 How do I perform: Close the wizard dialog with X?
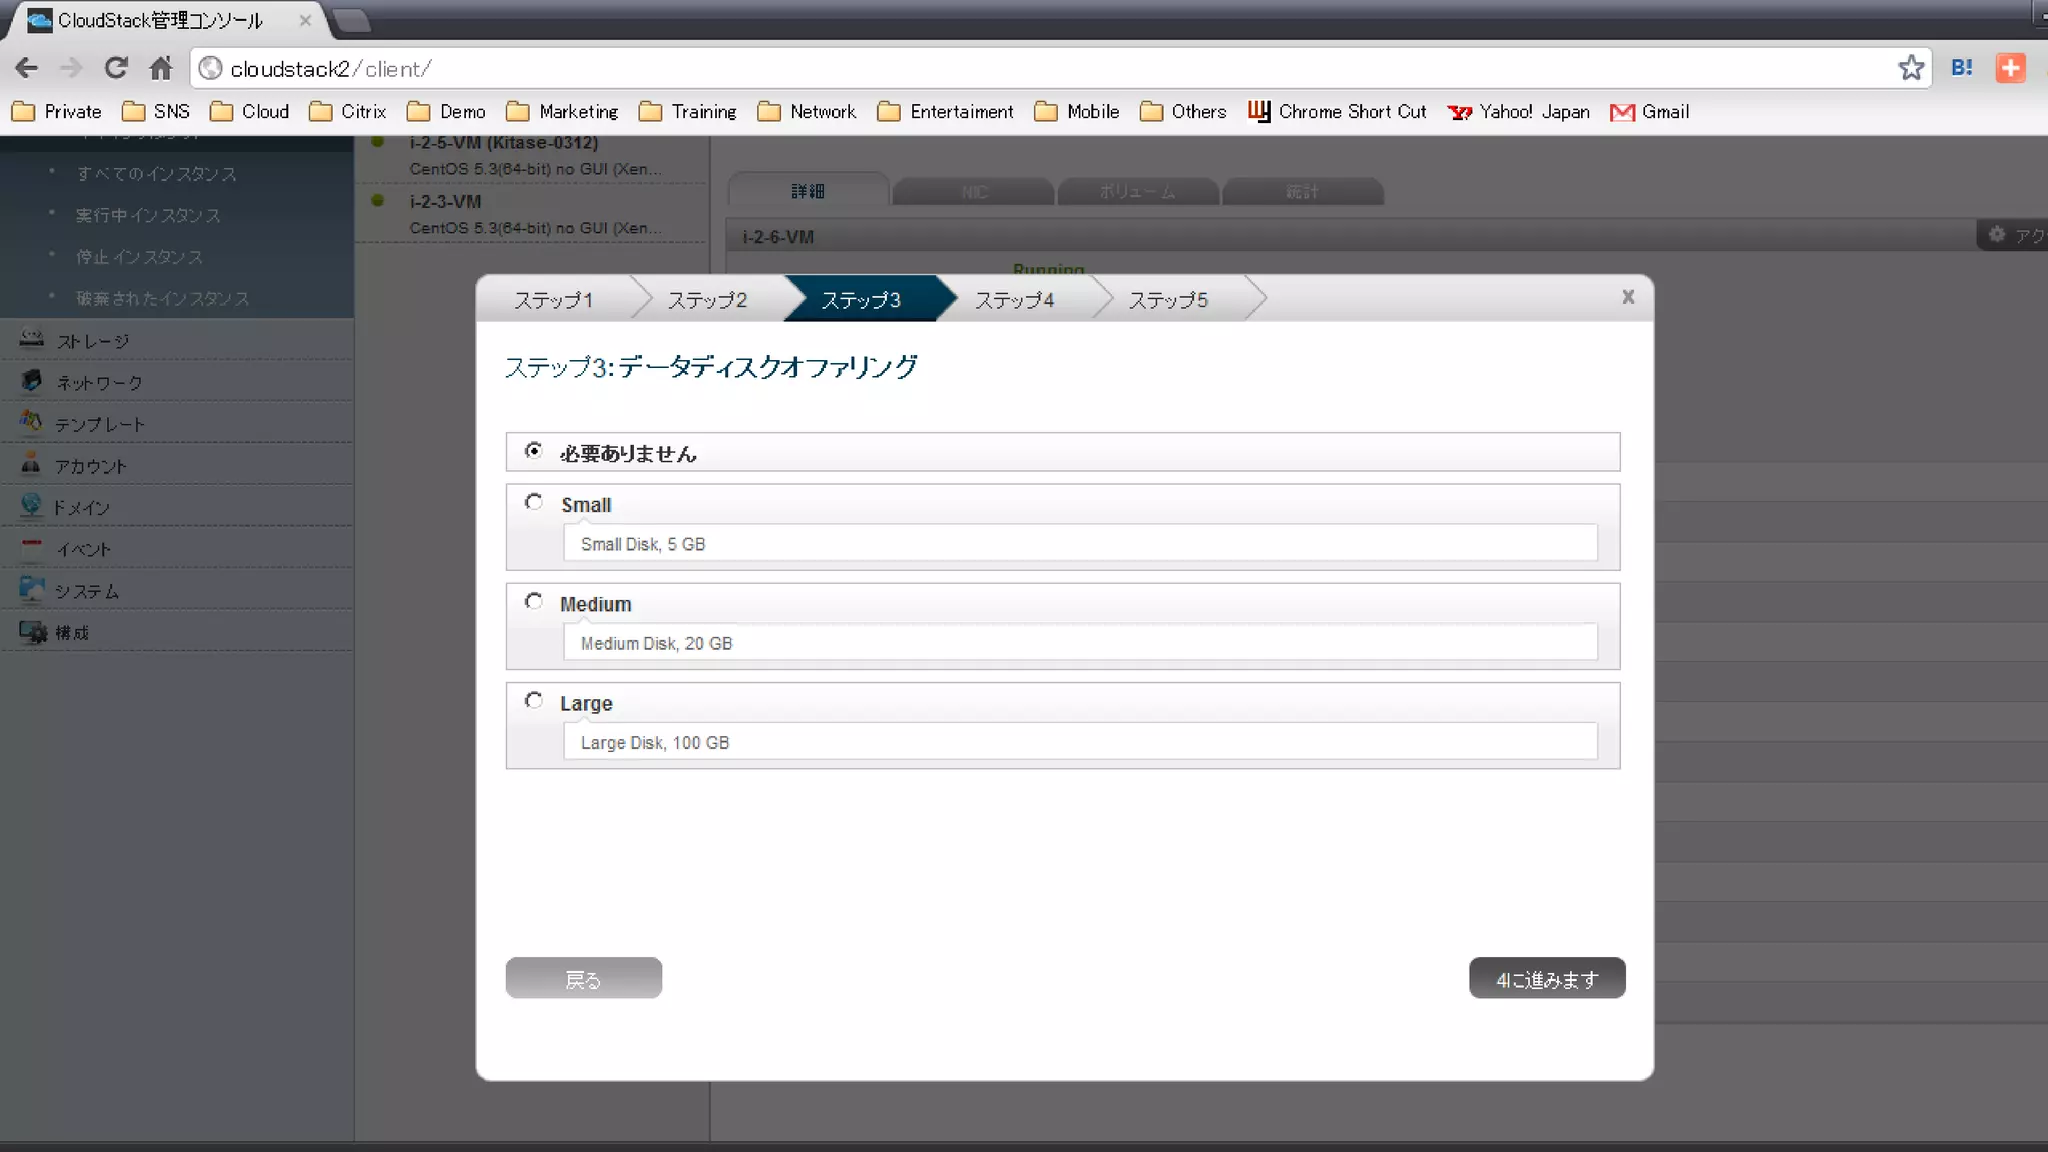(1628, 297)
